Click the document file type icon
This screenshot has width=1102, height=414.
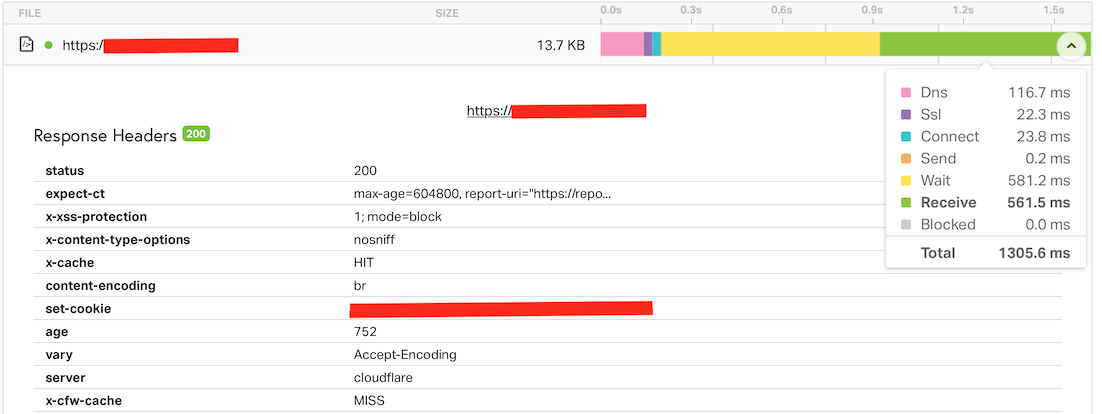click(x=28, y=44)
